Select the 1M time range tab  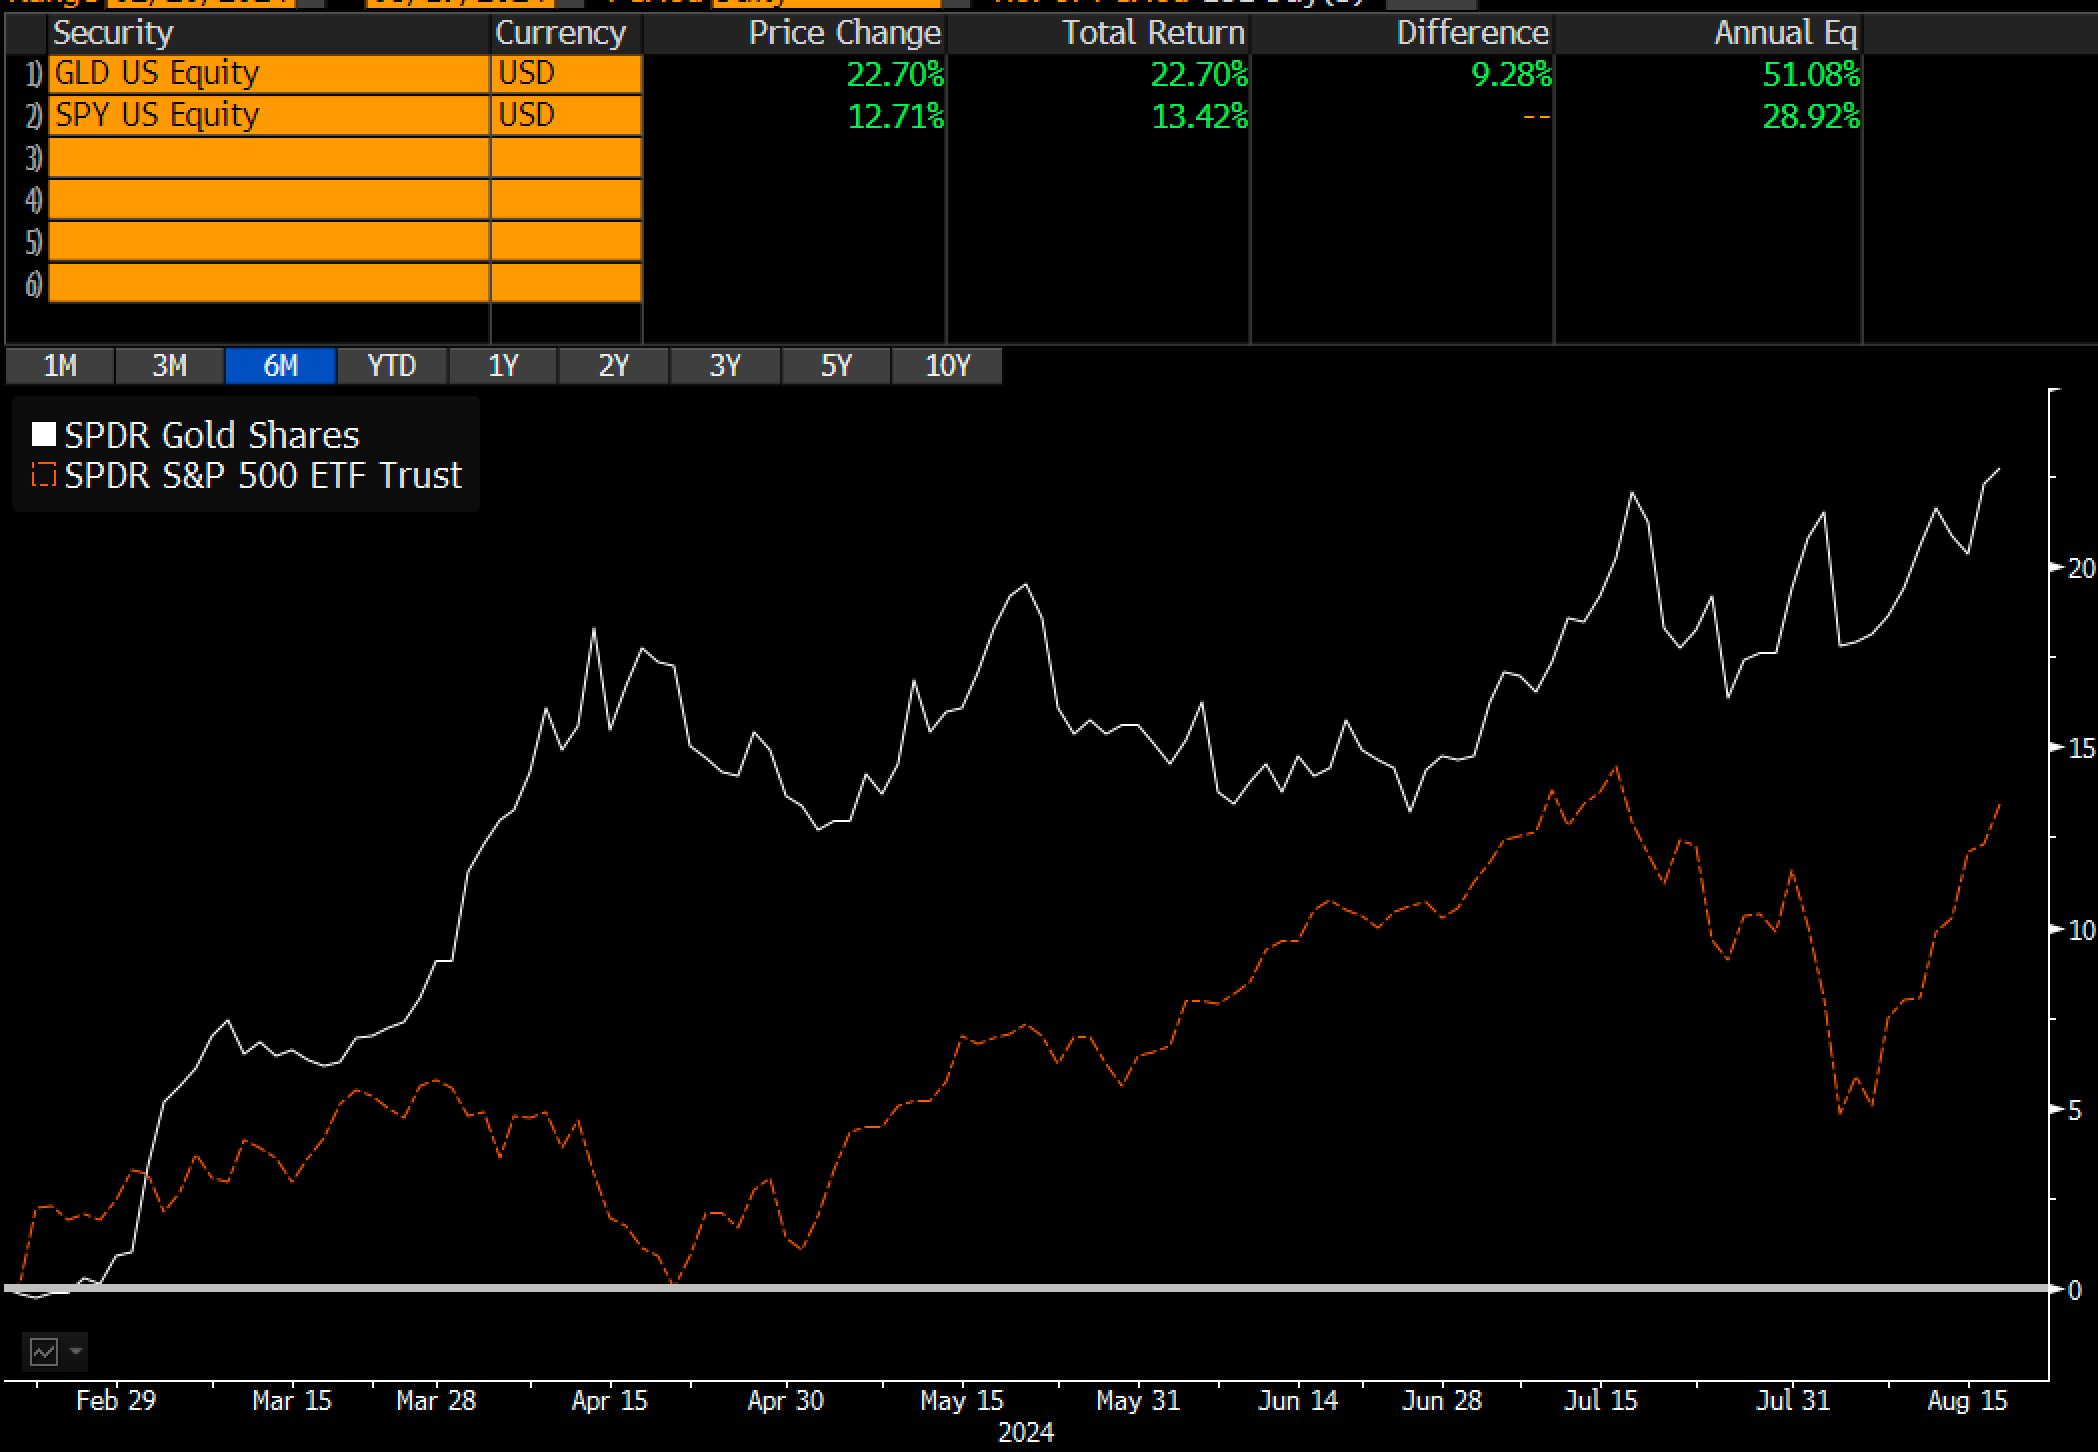coord(60,366)
